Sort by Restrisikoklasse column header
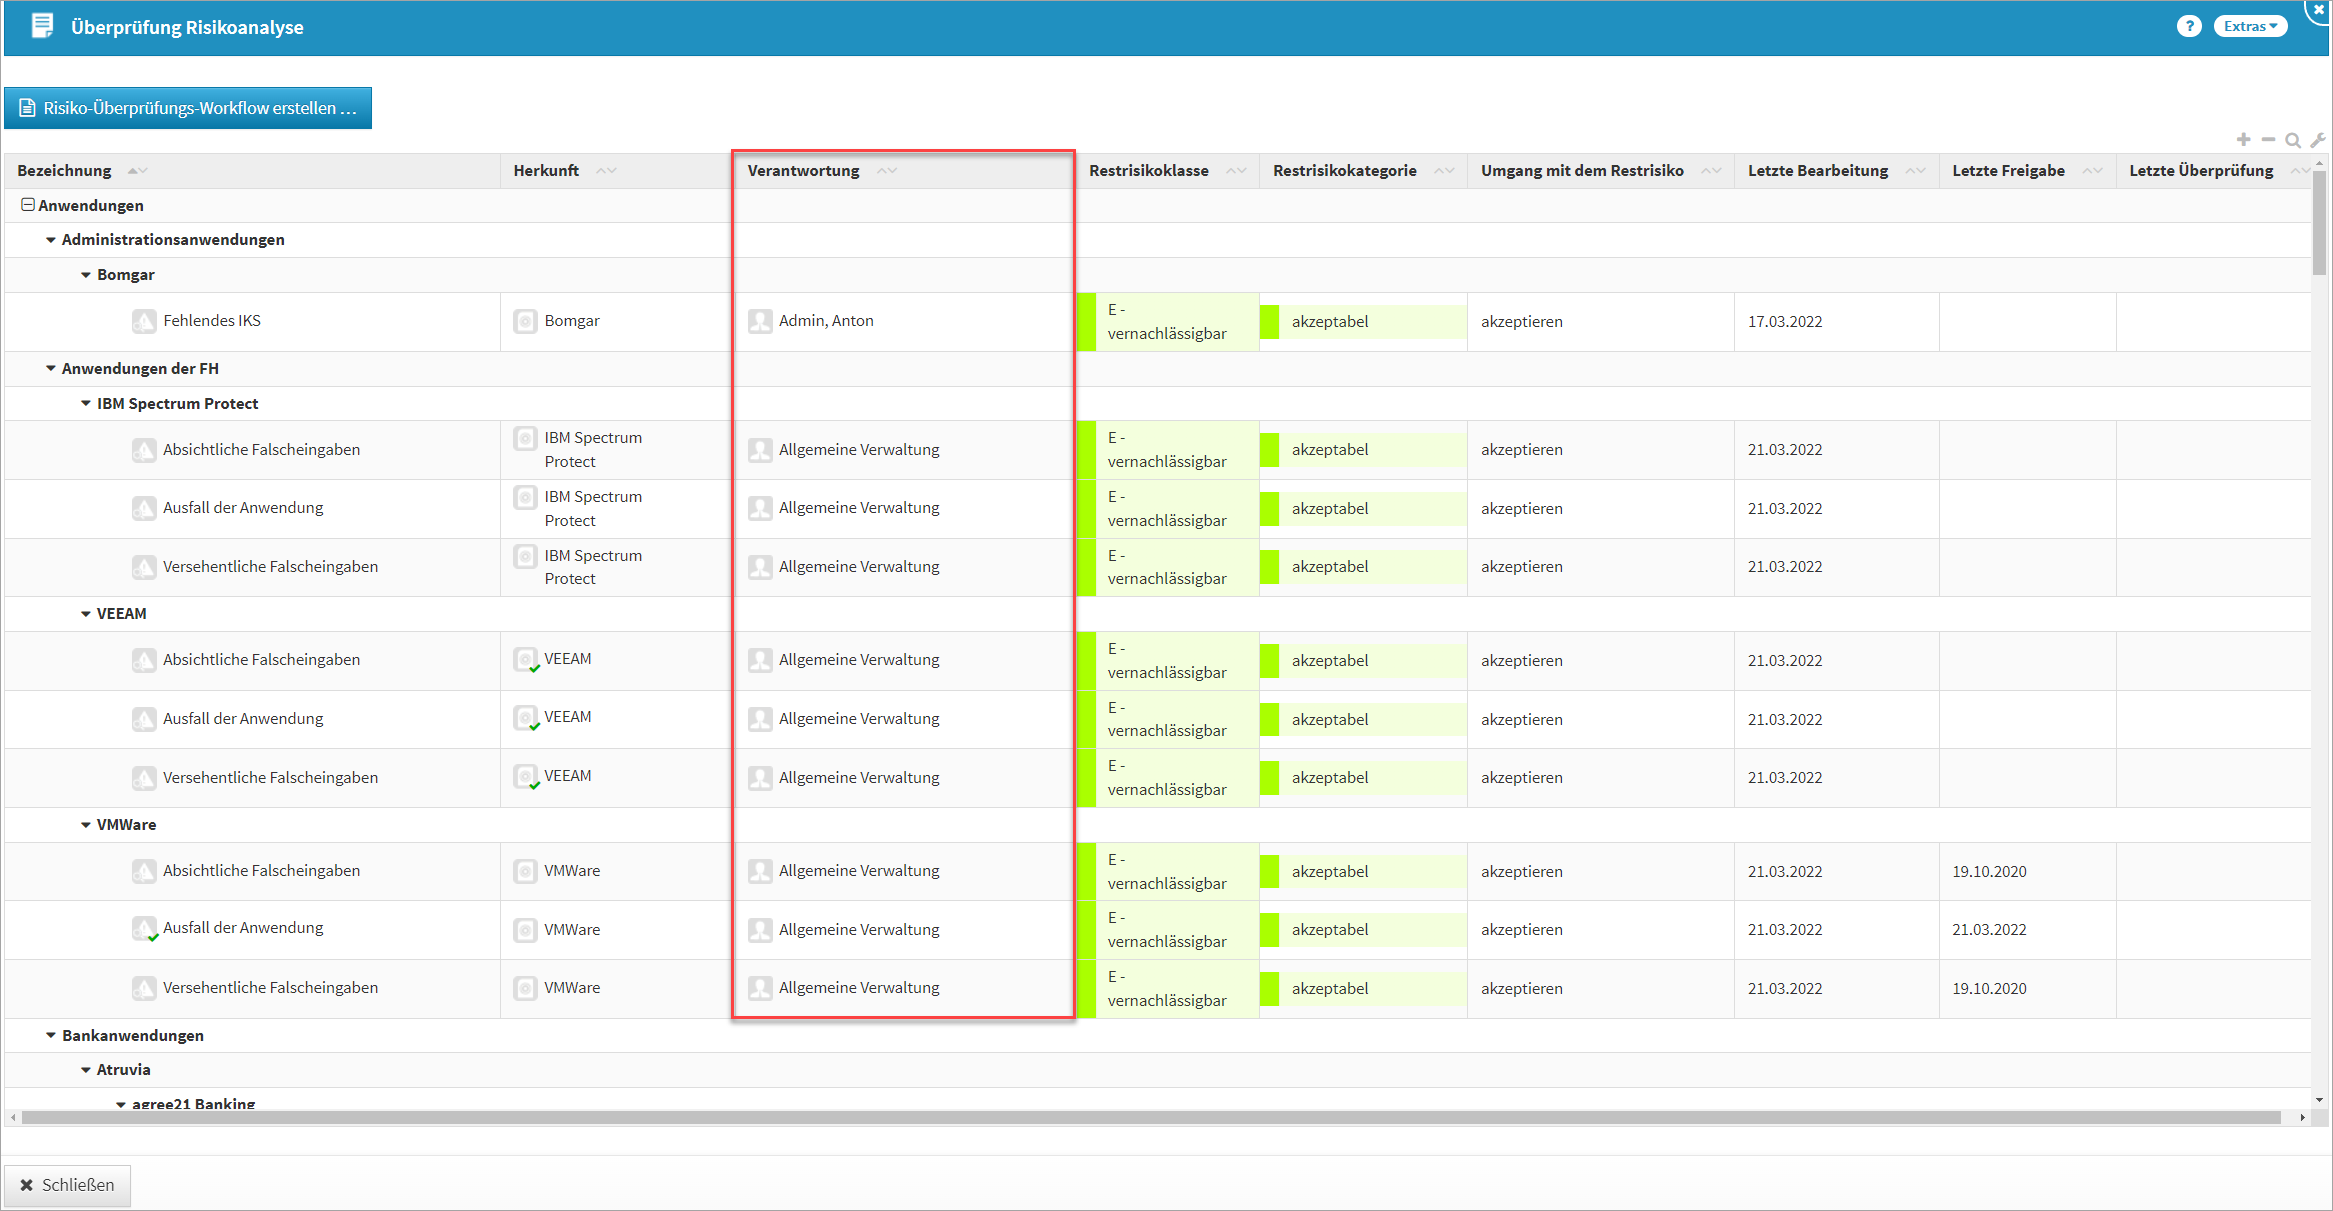 pos(1148,171)
